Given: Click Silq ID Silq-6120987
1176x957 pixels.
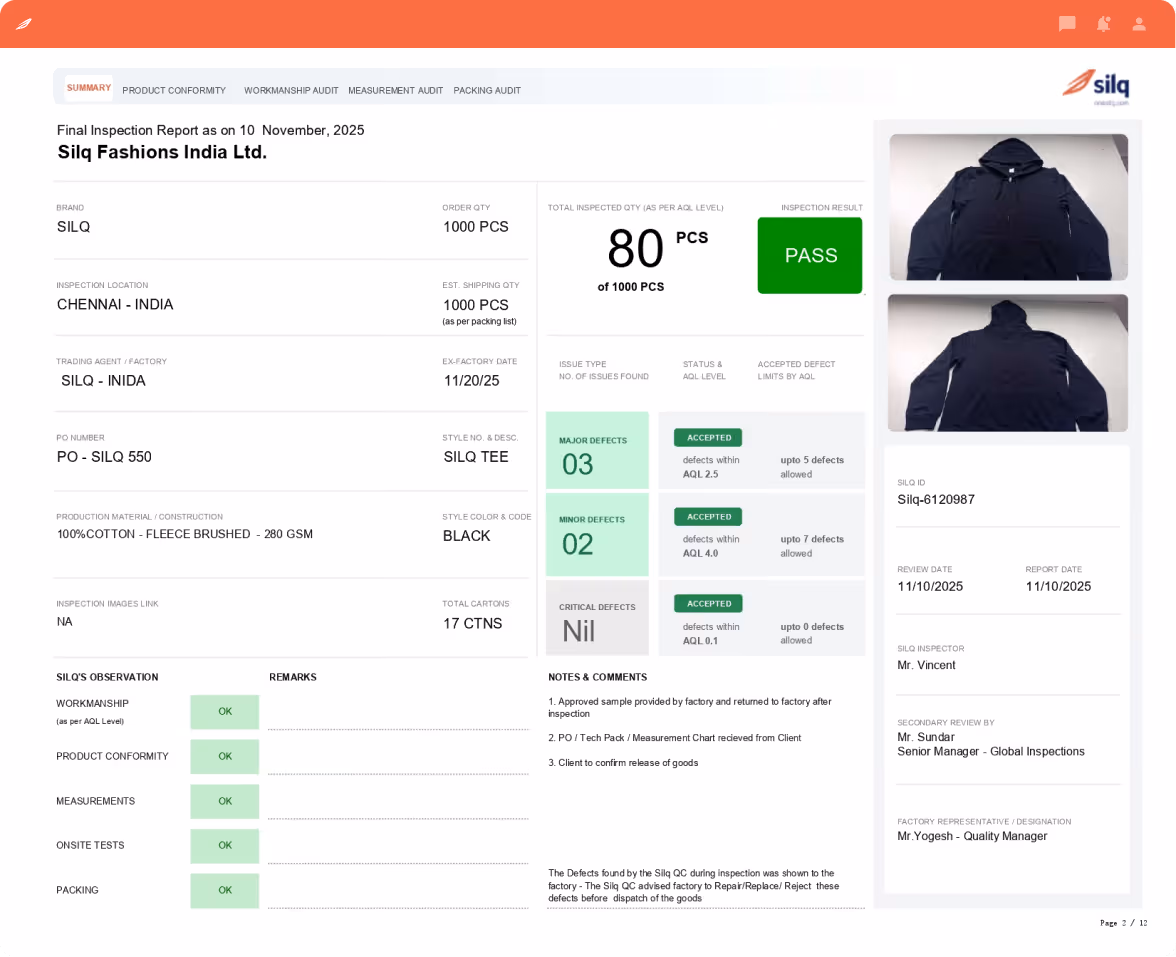Looking at the screenshot, I should (936, 500).
